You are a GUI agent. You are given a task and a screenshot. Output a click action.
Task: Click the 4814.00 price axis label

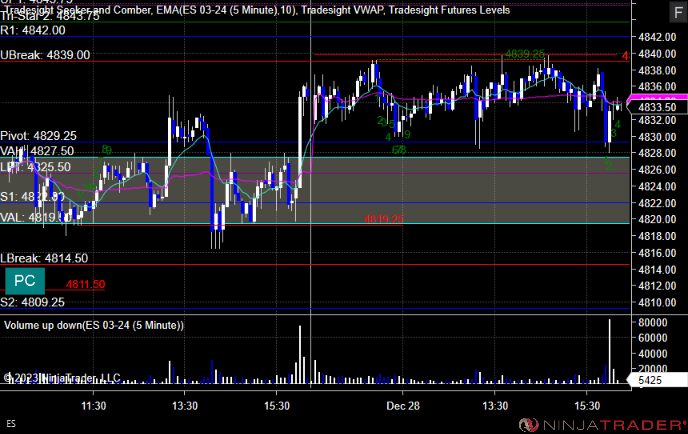pos(657,269)
